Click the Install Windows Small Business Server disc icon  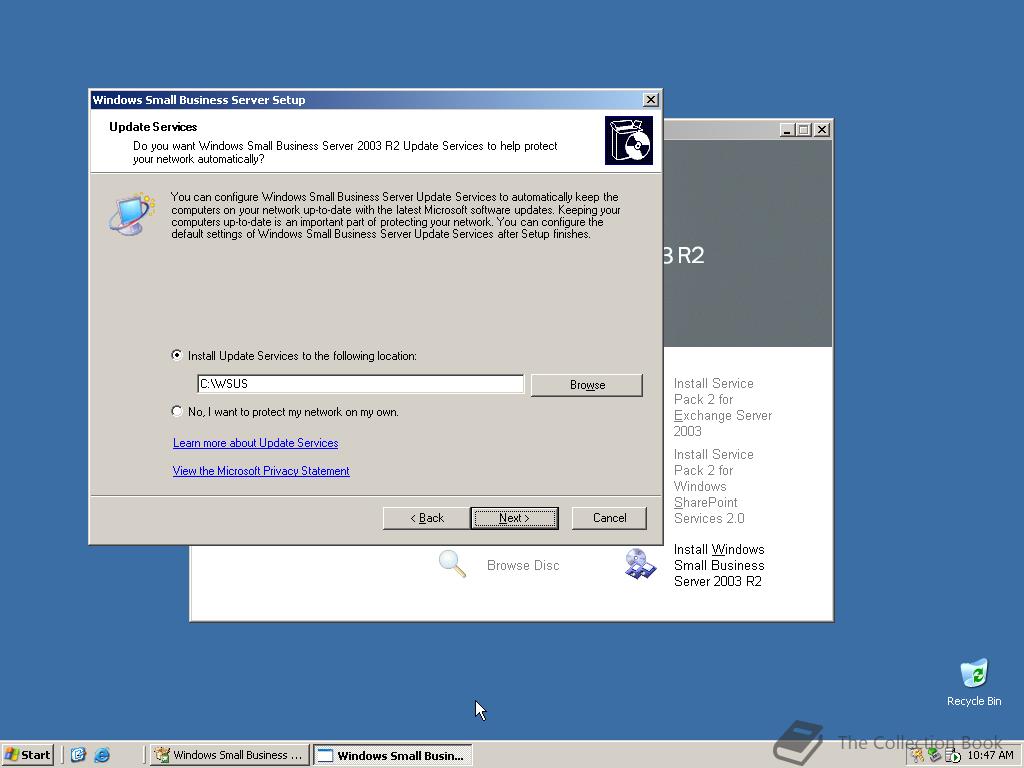click(x=639, y=564)
